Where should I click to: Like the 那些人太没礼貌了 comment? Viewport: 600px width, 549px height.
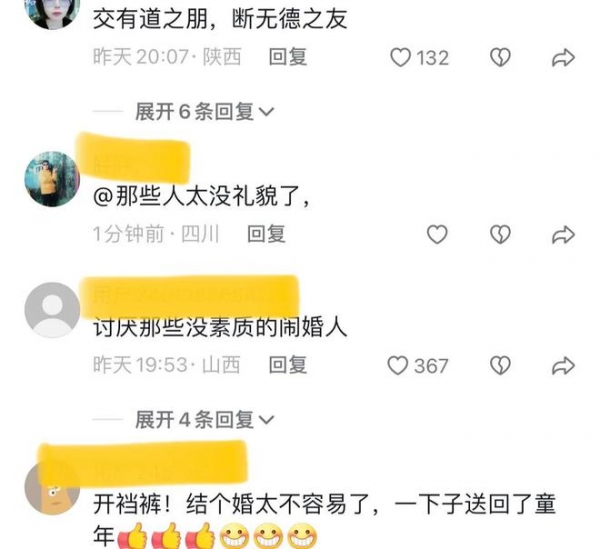click(437, 234)
